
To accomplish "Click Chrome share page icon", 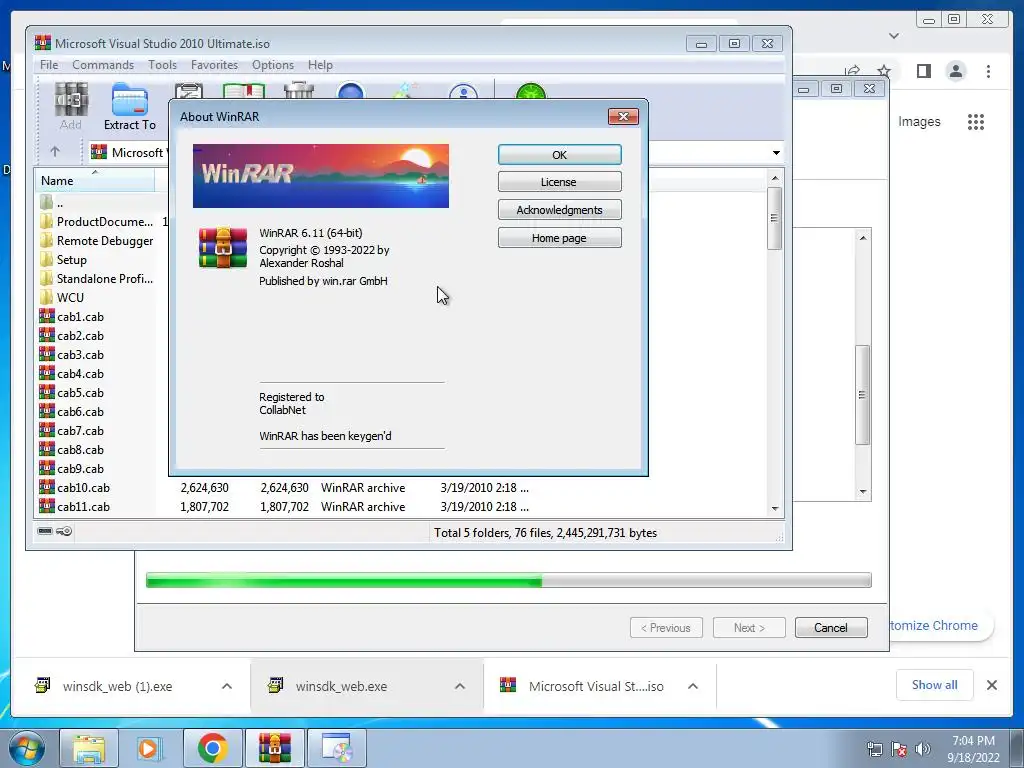I will click(852, 71).
